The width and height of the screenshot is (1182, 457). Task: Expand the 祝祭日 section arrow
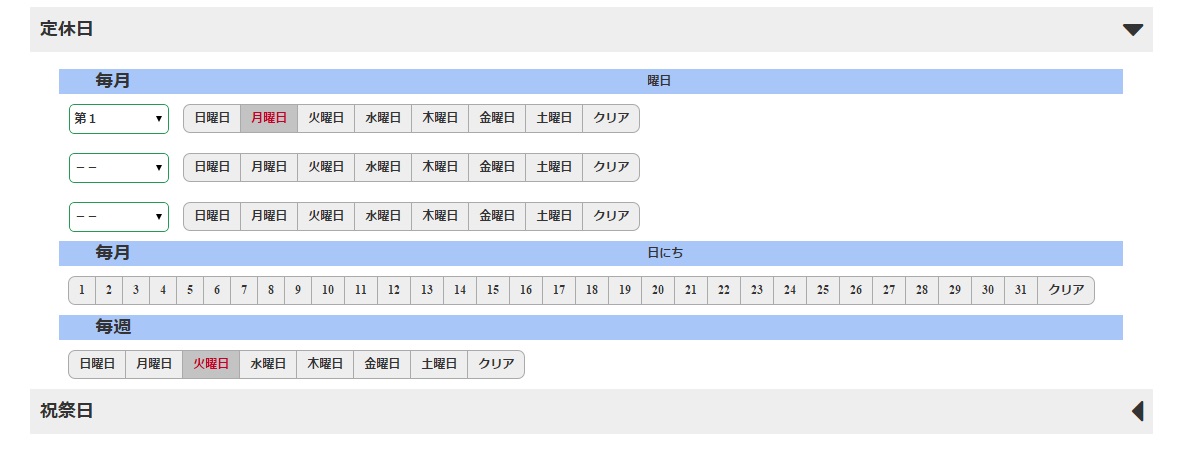(x=1137, y=411)
